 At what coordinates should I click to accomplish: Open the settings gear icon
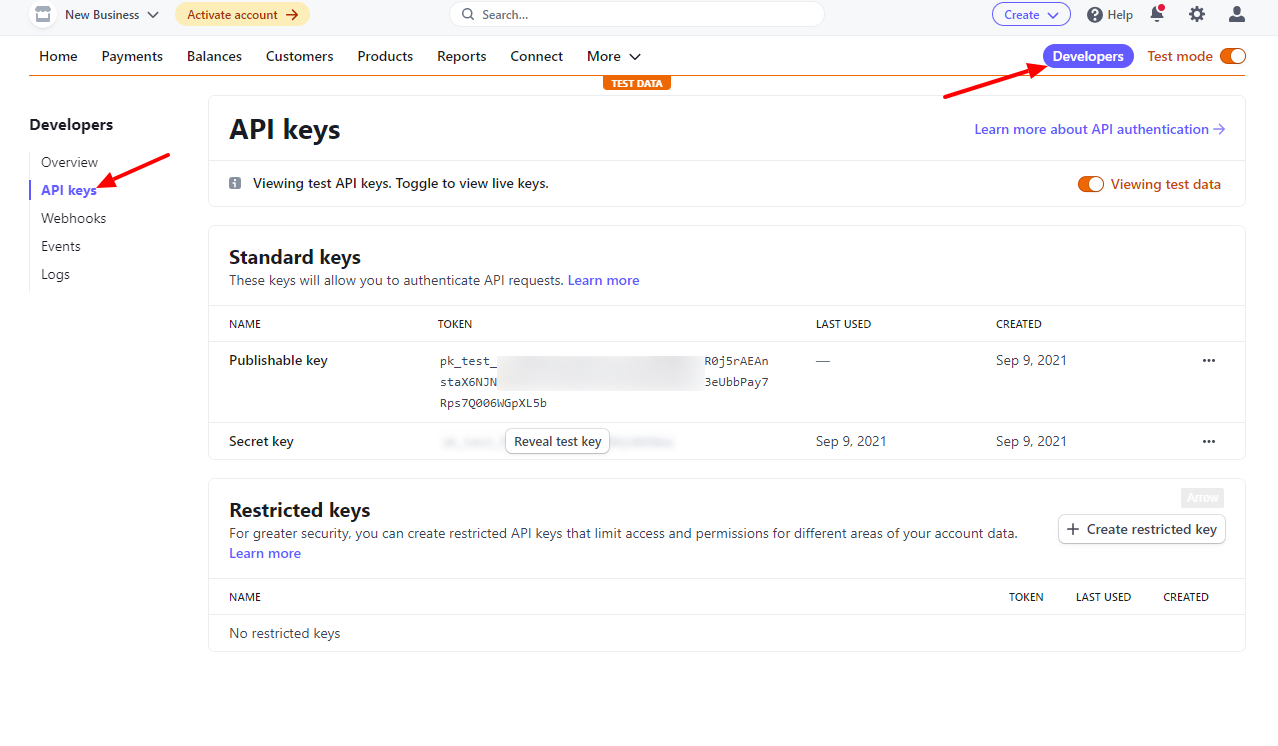tap(1196, 14)
